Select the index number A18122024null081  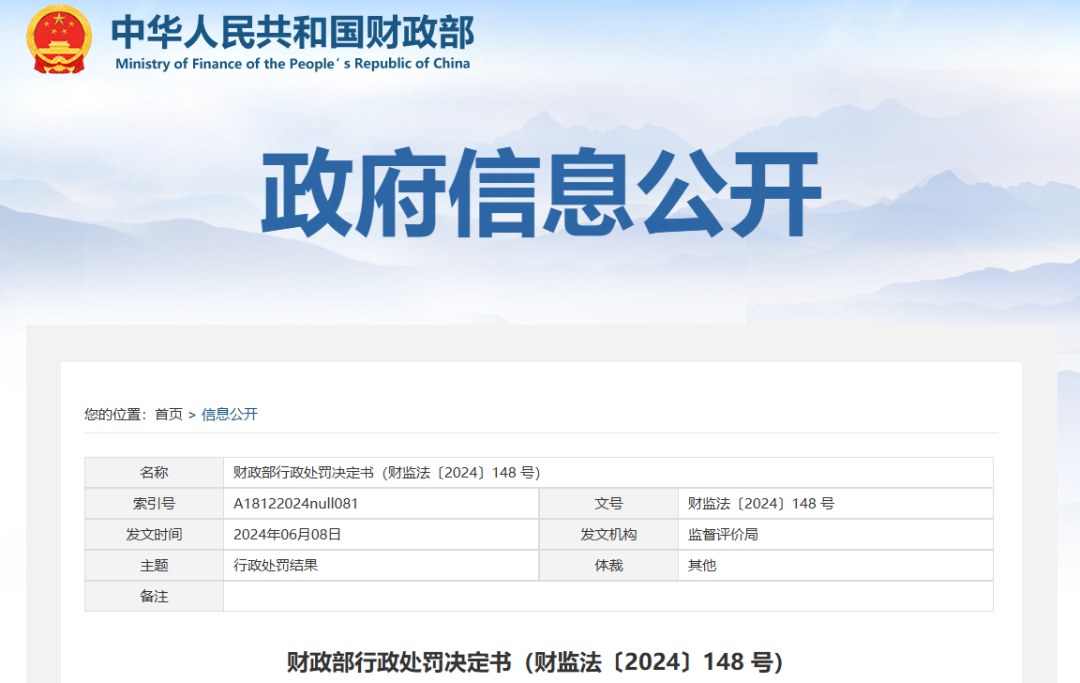(295, 504)
